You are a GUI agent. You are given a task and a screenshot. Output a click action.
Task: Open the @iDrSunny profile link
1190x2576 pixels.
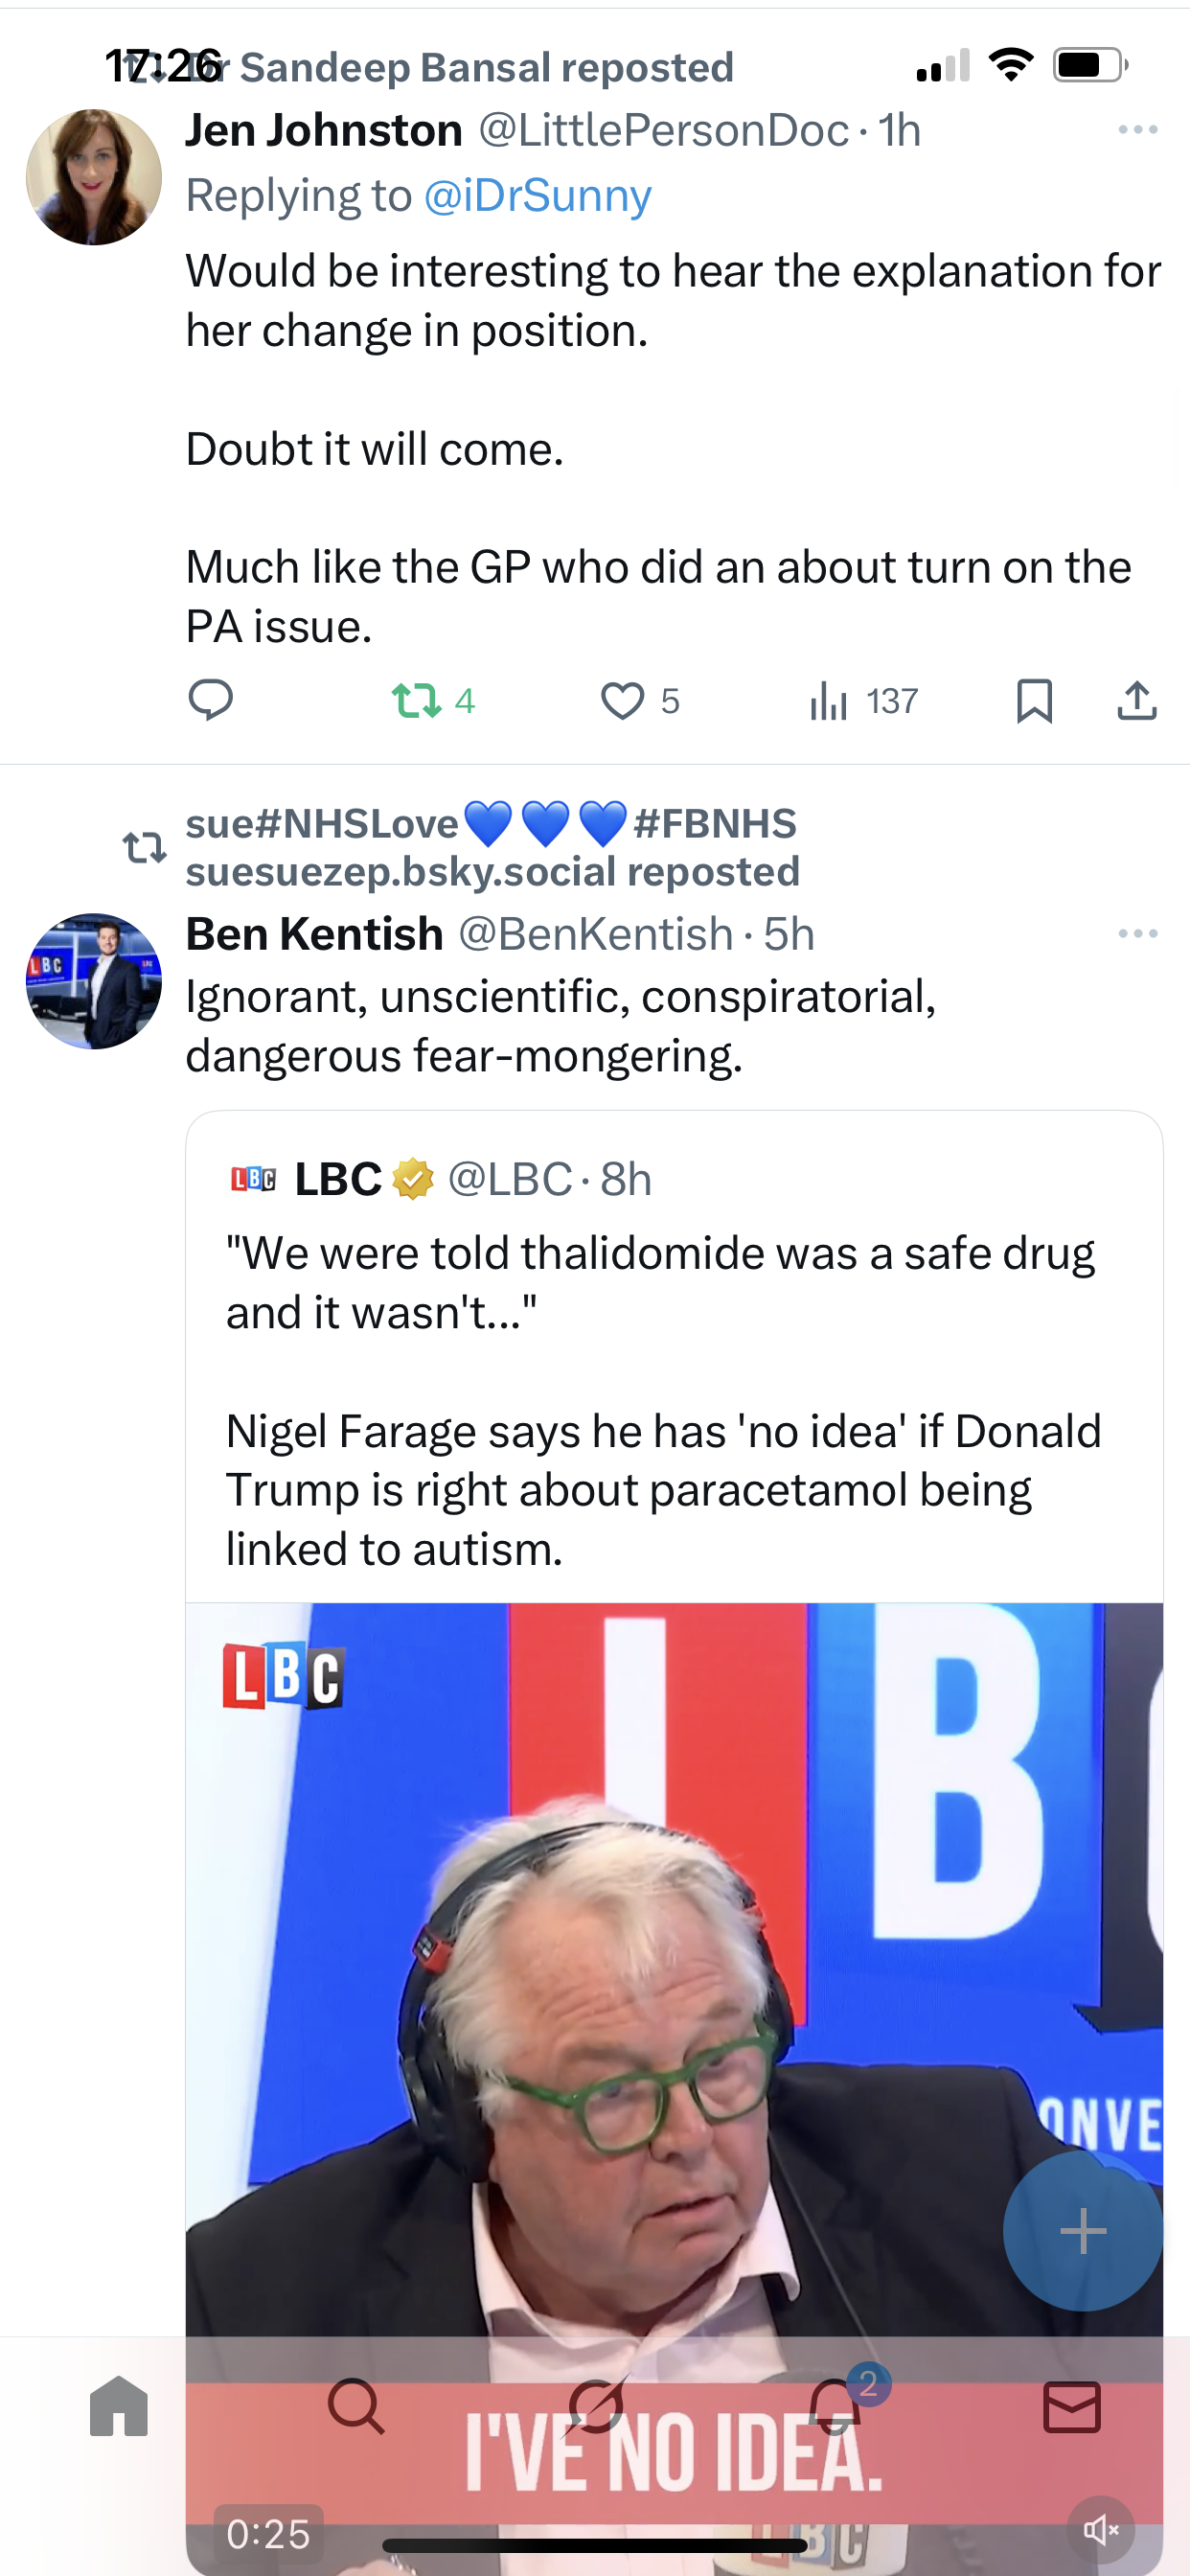(537, 196)
